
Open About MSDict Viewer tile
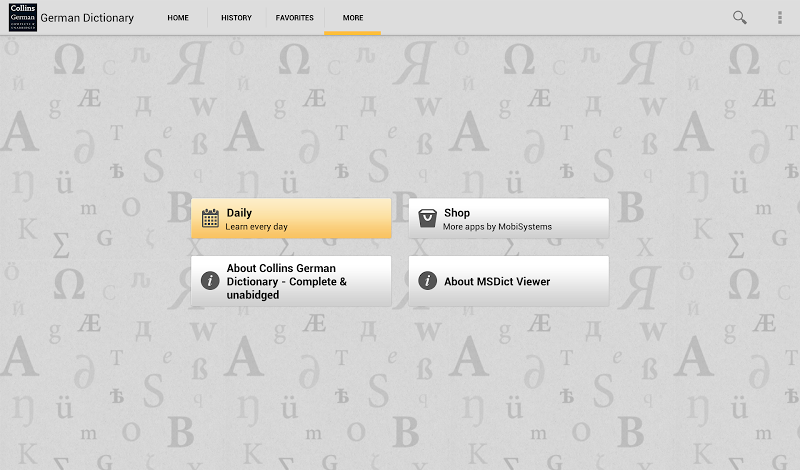click(509, 281)
